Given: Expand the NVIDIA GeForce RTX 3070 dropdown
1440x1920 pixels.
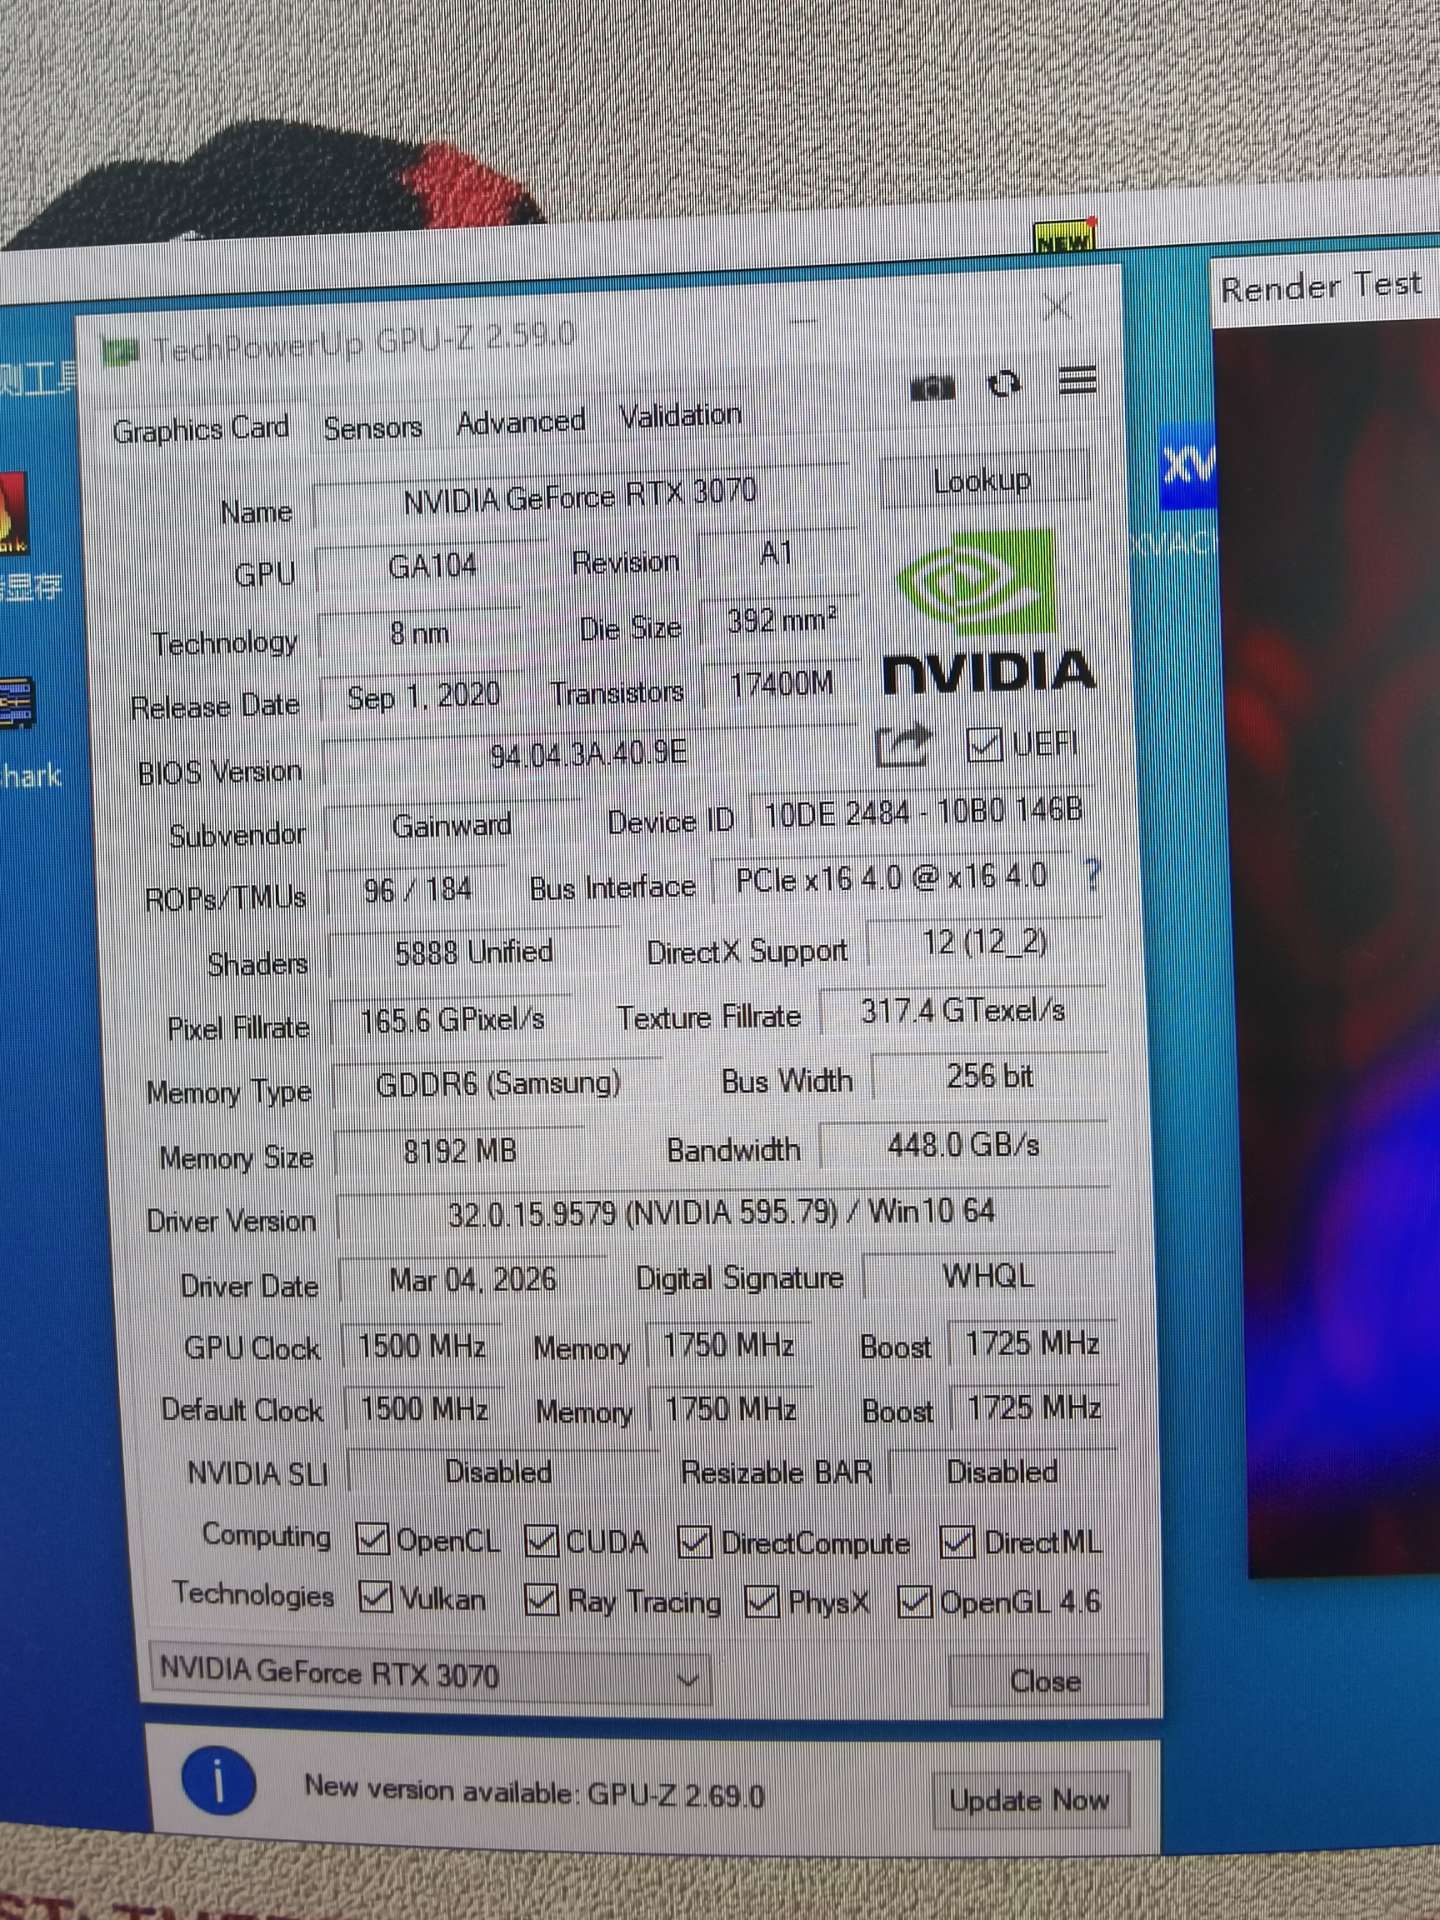Looking at the screenshot, I should [x=686, y=1679].
